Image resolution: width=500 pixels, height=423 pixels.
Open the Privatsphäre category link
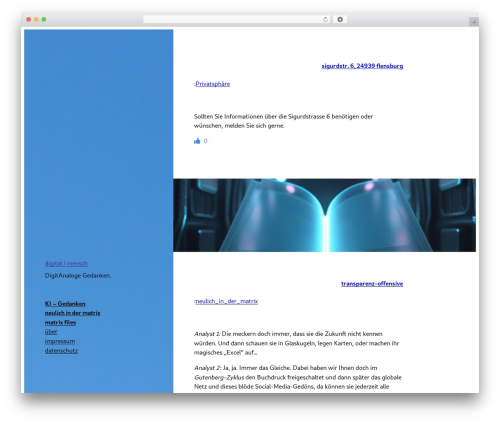tap(213, 84)
